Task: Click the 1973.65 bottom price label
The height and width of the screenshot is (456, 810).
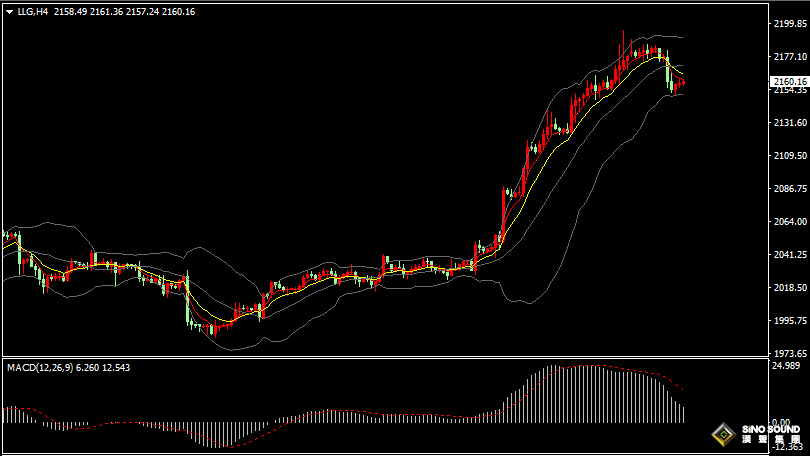Action: tap(789, 354)
